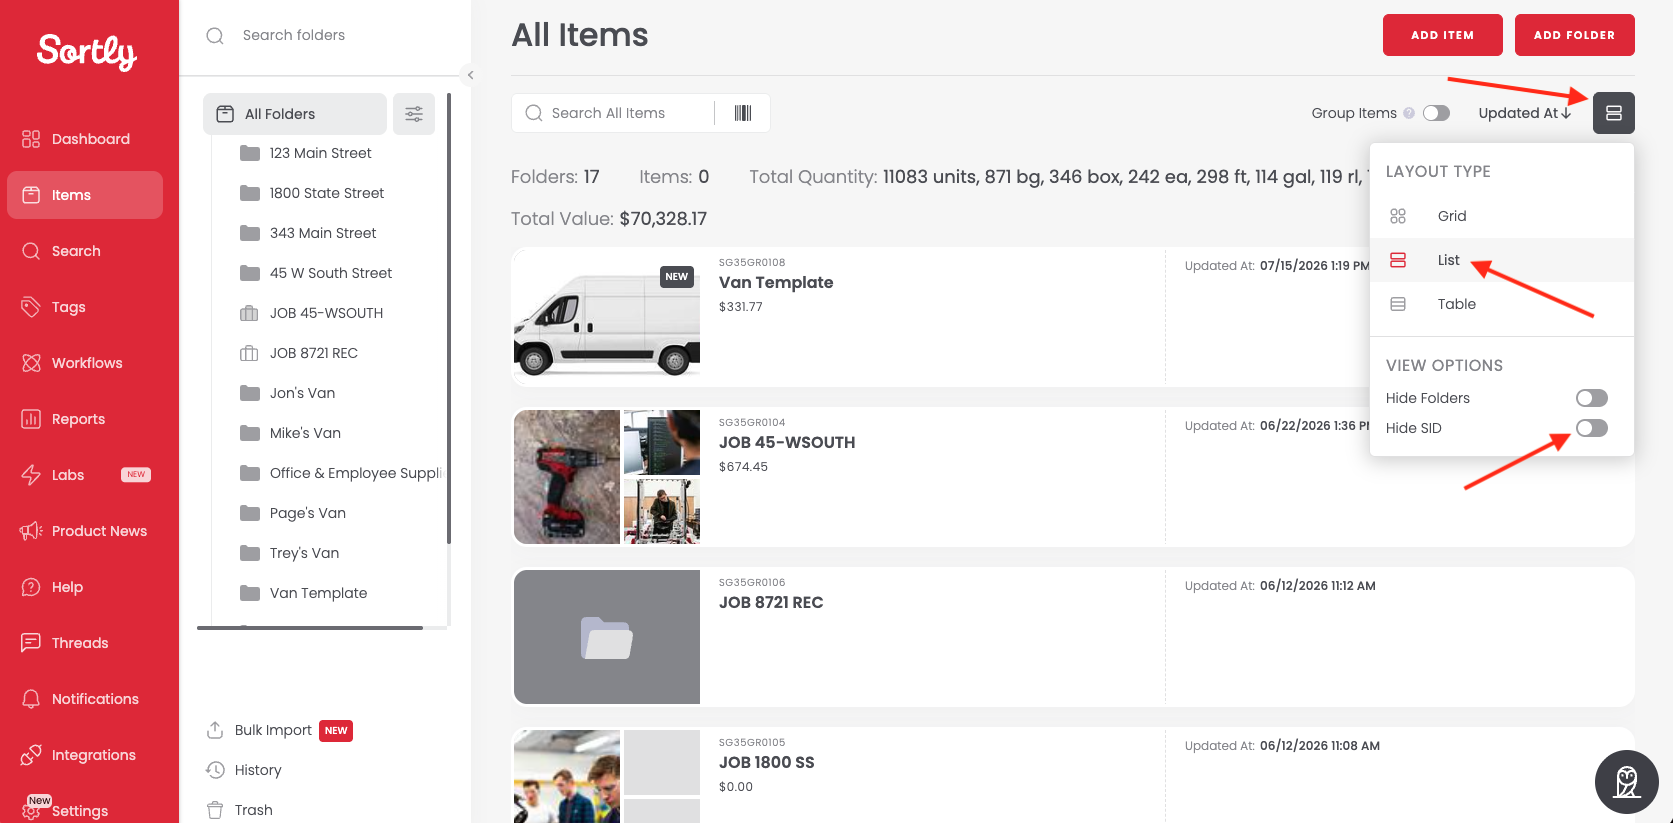Open Dashboard from the sidebar

[85, 139]
